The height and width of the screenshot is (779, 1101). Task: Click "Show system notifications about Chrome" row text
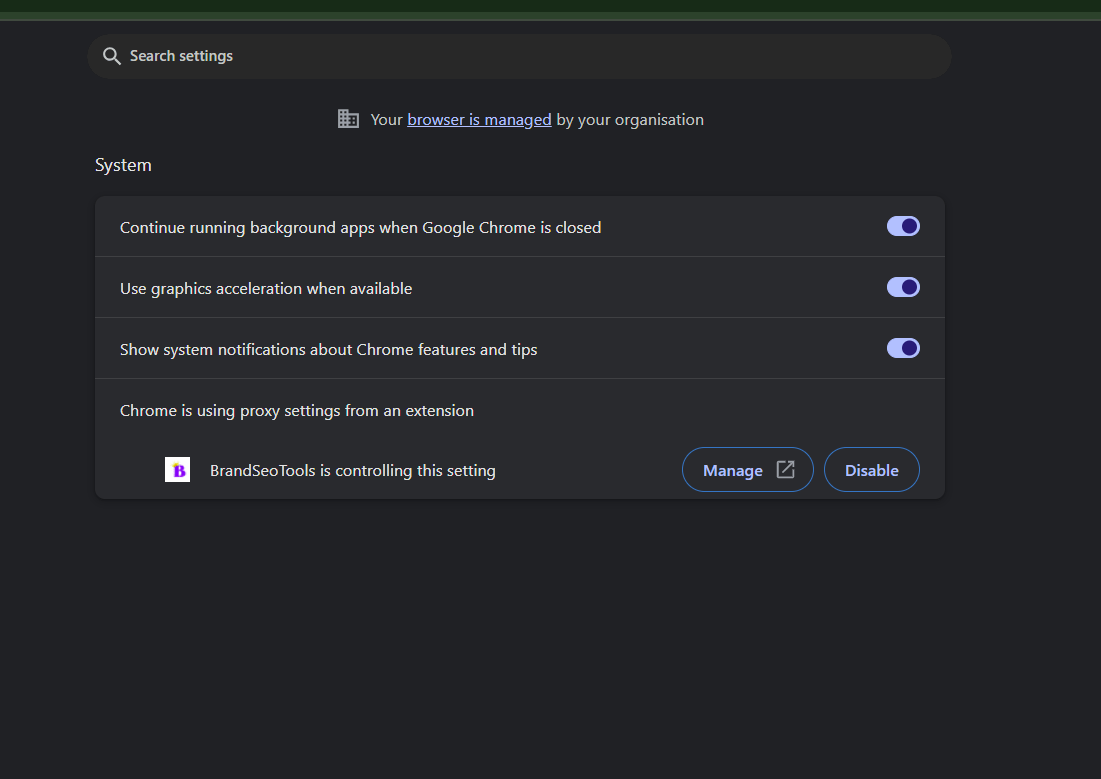coord(328,350)
